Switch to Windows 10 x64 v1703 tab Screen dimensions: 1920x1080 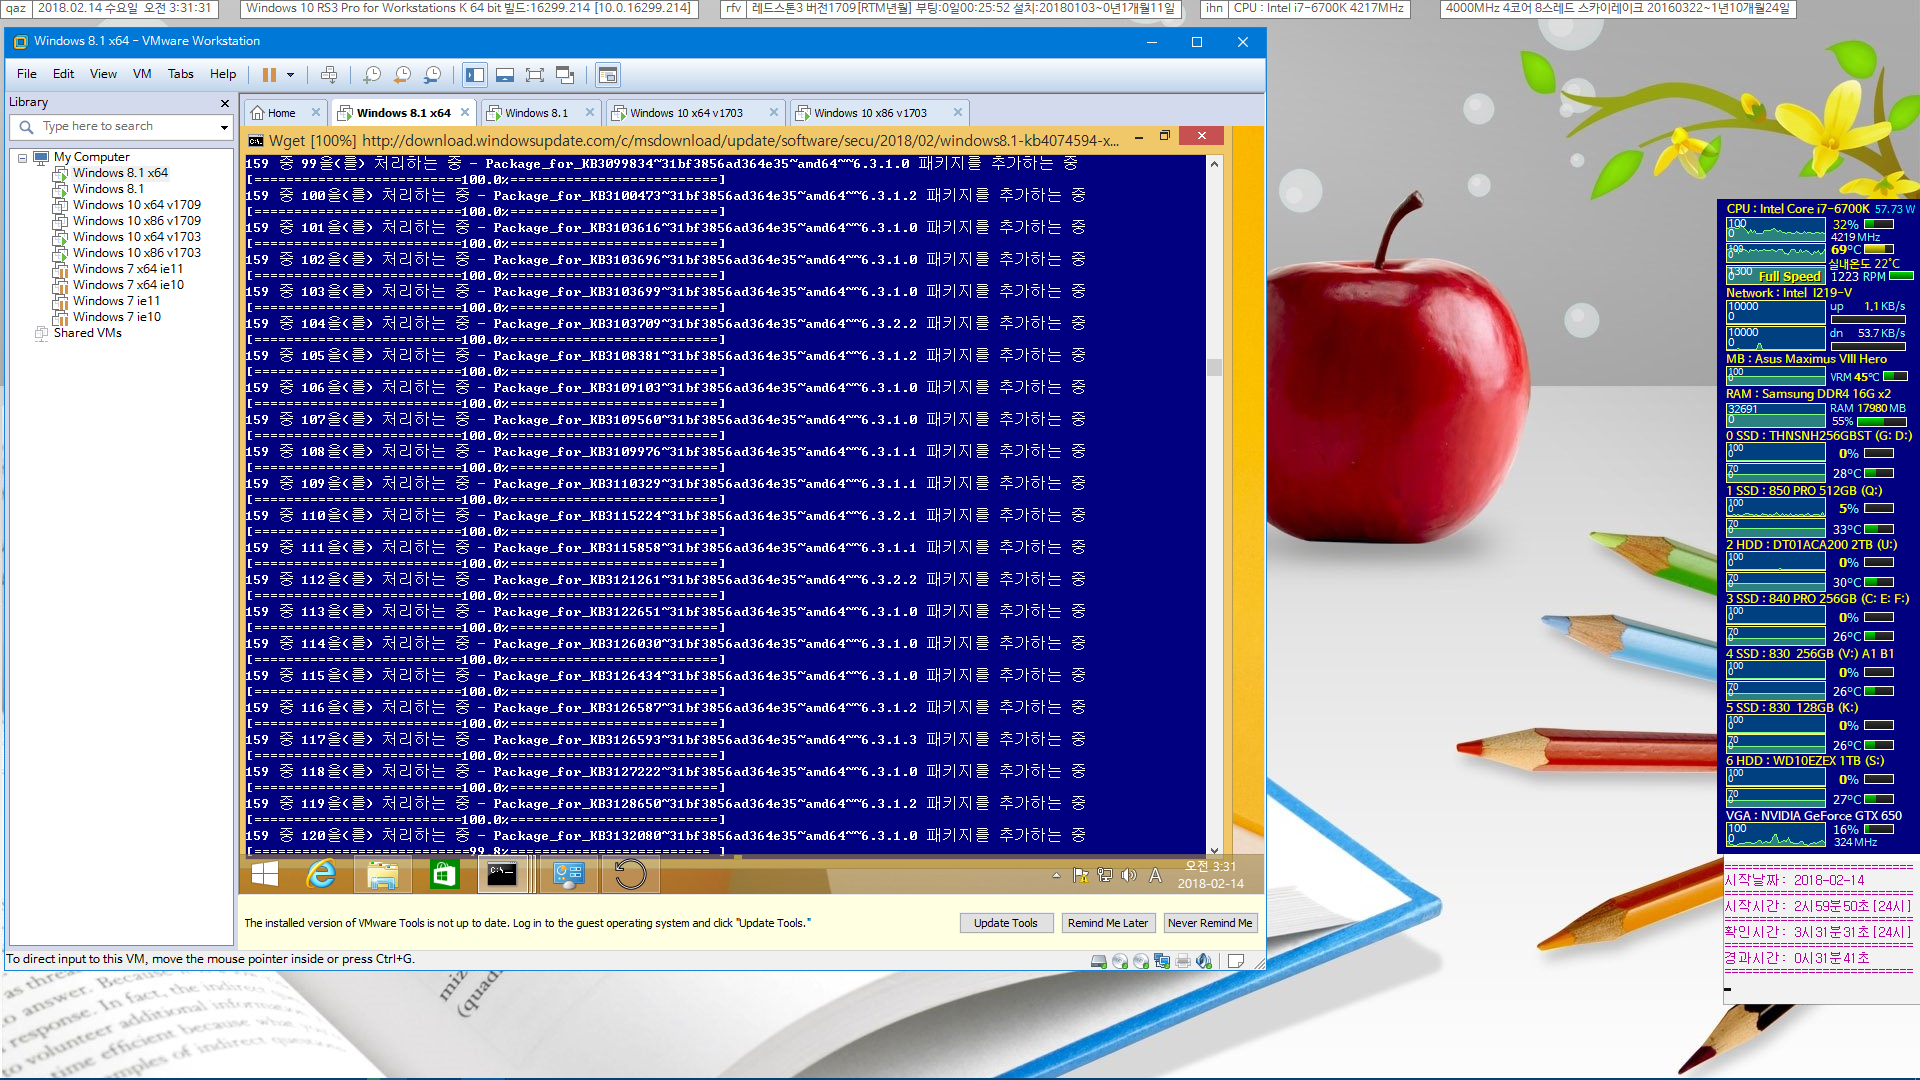pos(686,113)
